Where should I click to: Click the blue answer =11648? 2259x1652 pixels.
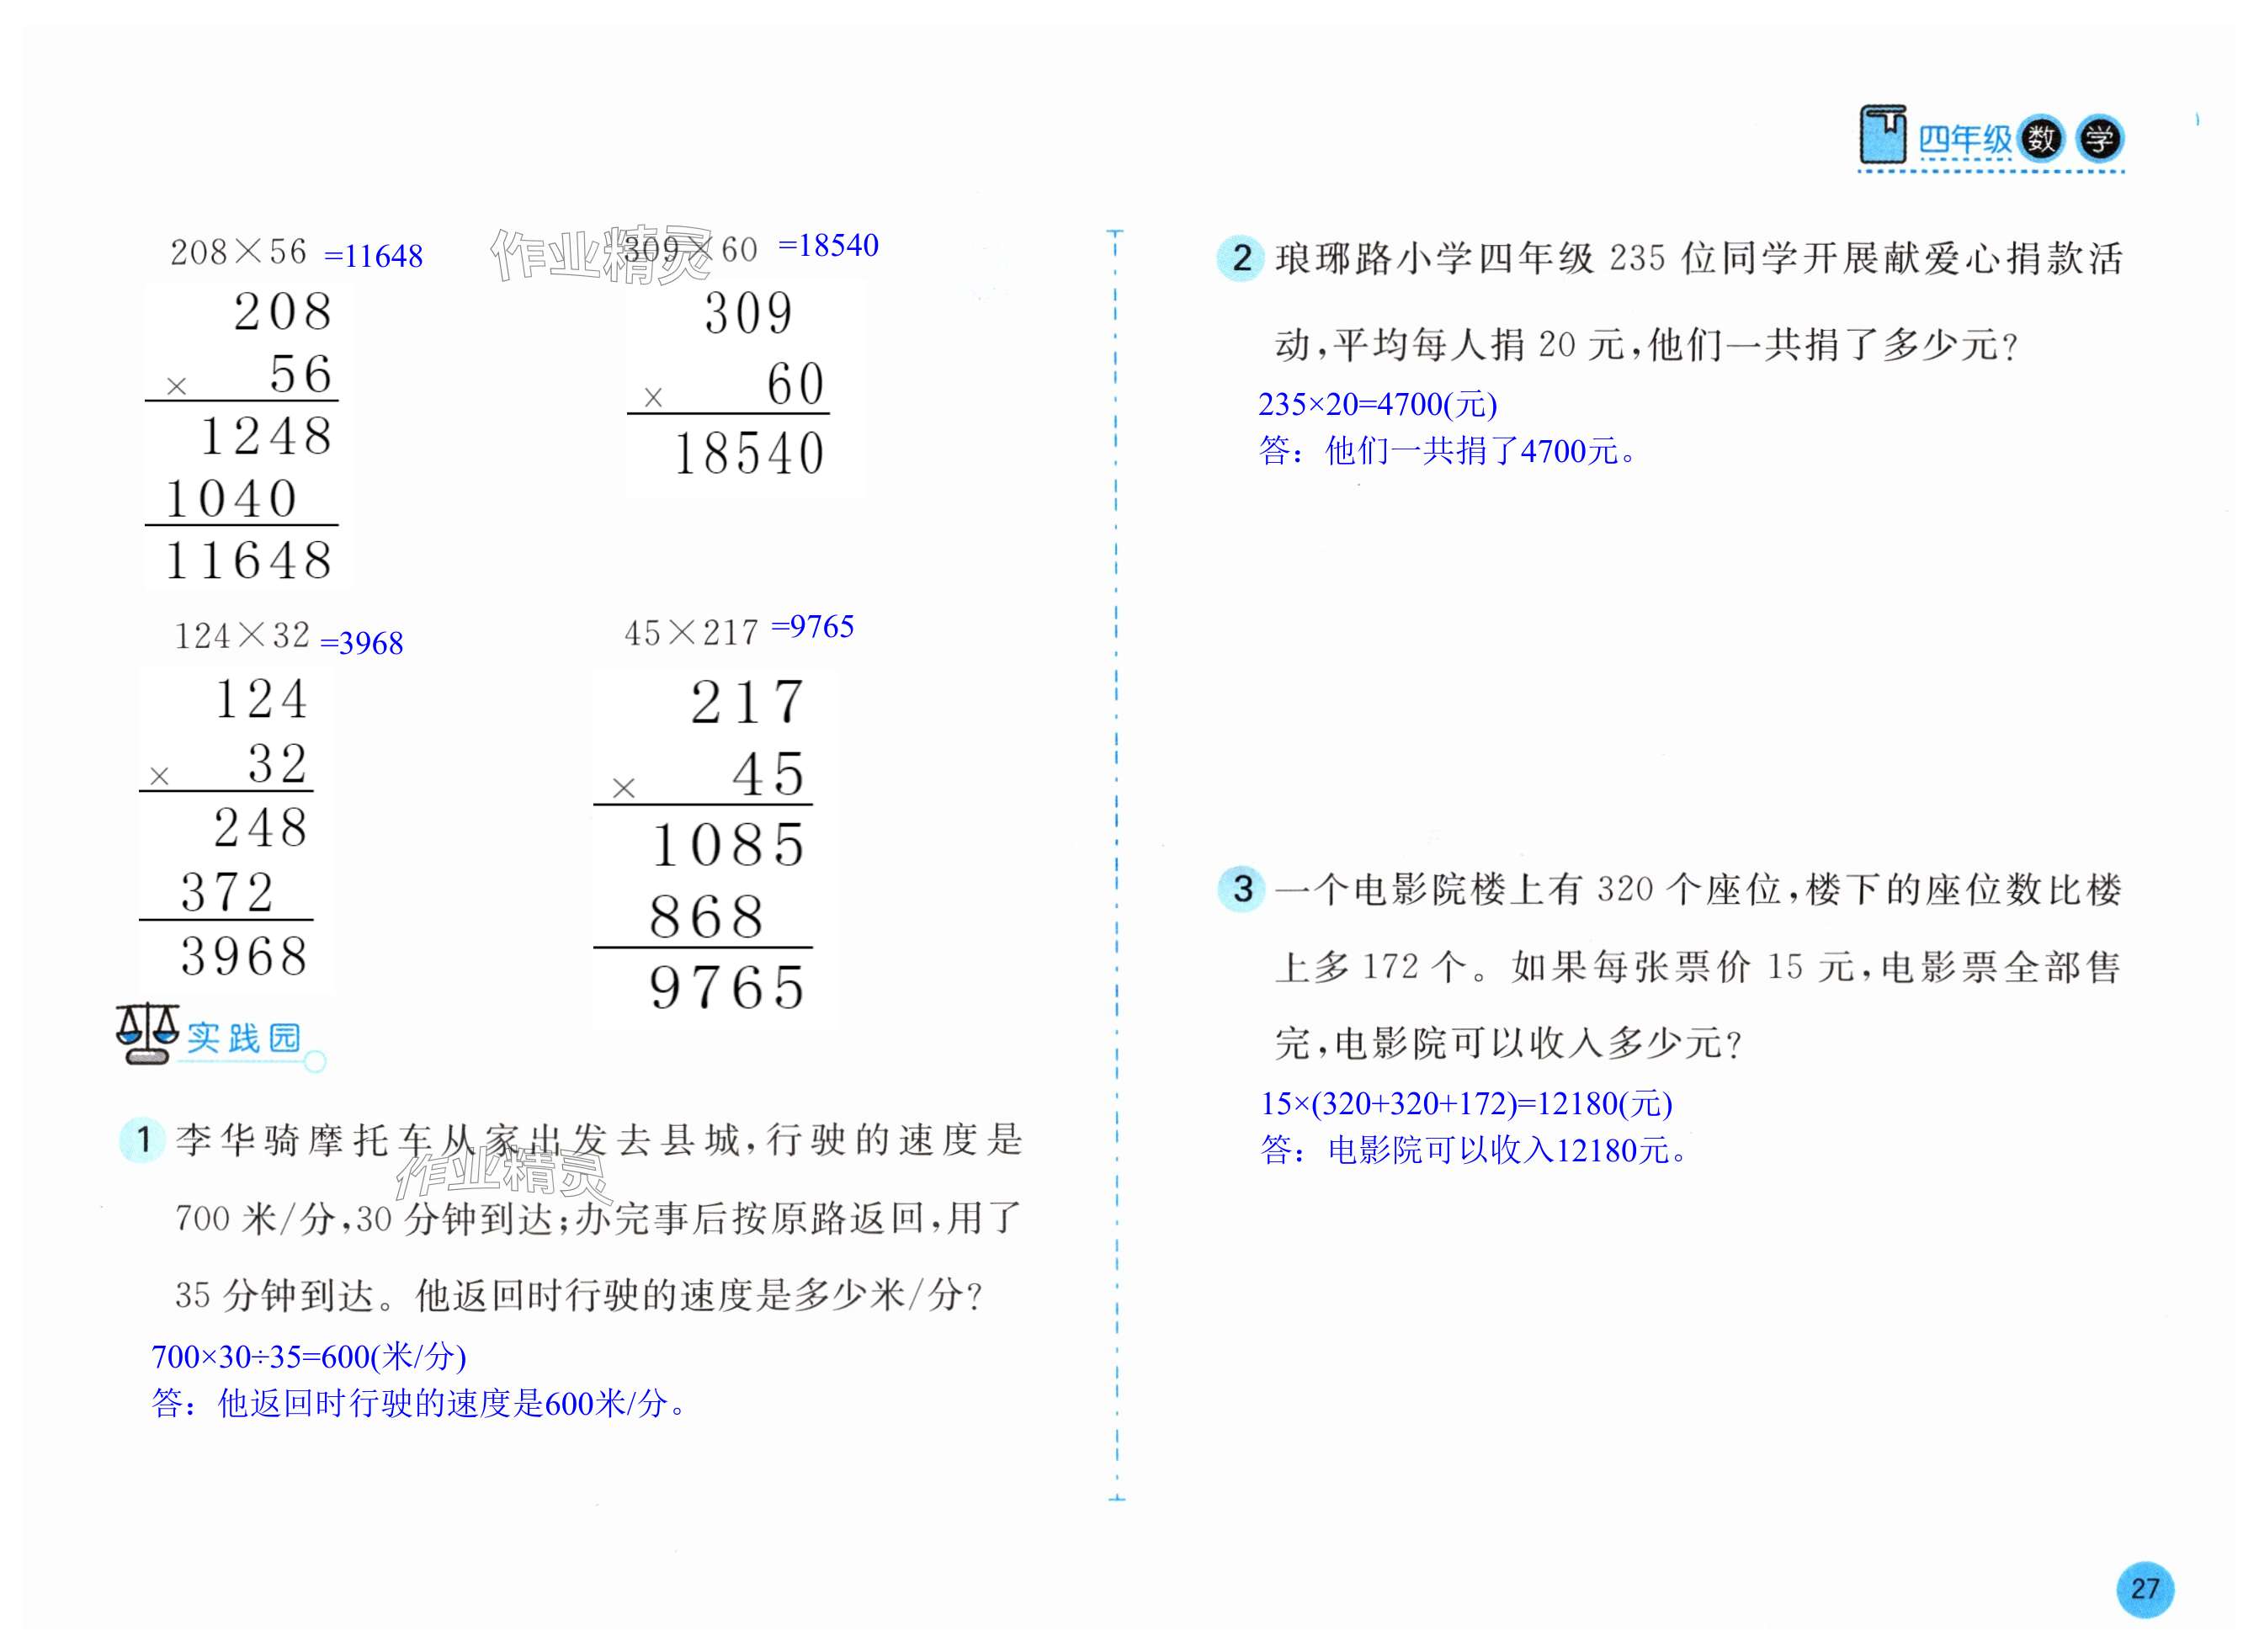pyautogui.click(x=373, y=257)
